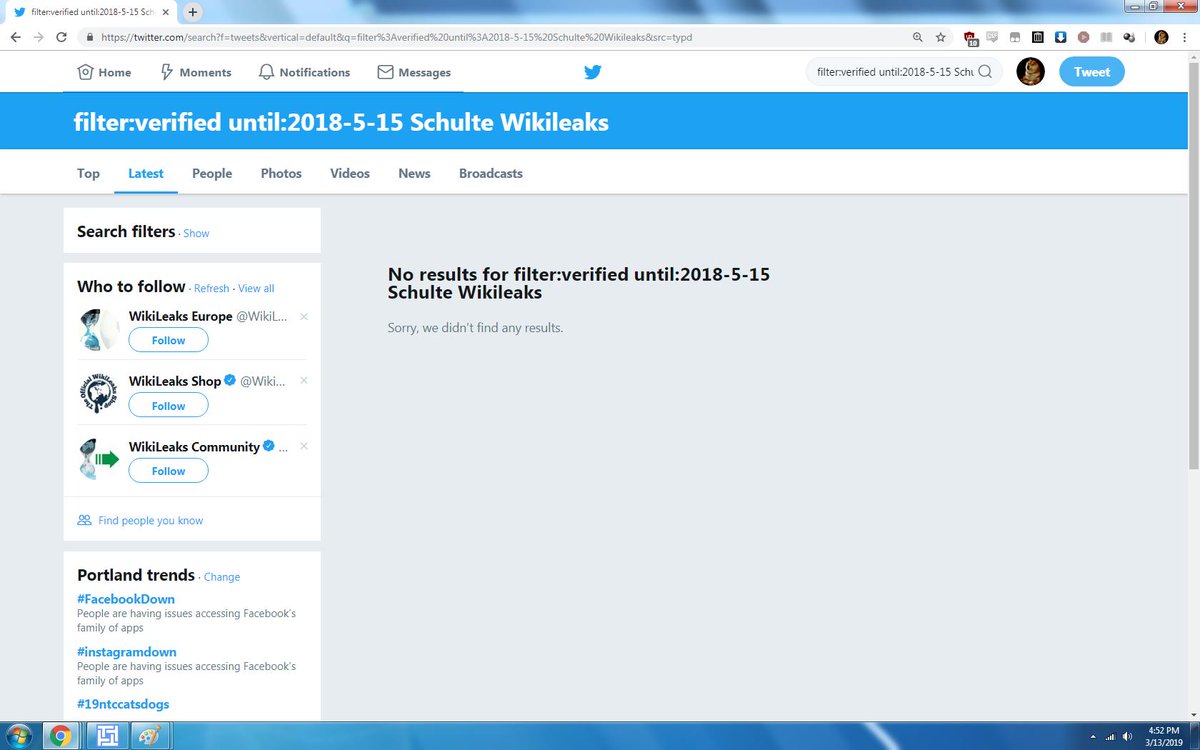Image resolution: width=1200 pixels, height=750 pixels.
Task: Open WikiLeaks Community avatar
Action: pos(99,459)
